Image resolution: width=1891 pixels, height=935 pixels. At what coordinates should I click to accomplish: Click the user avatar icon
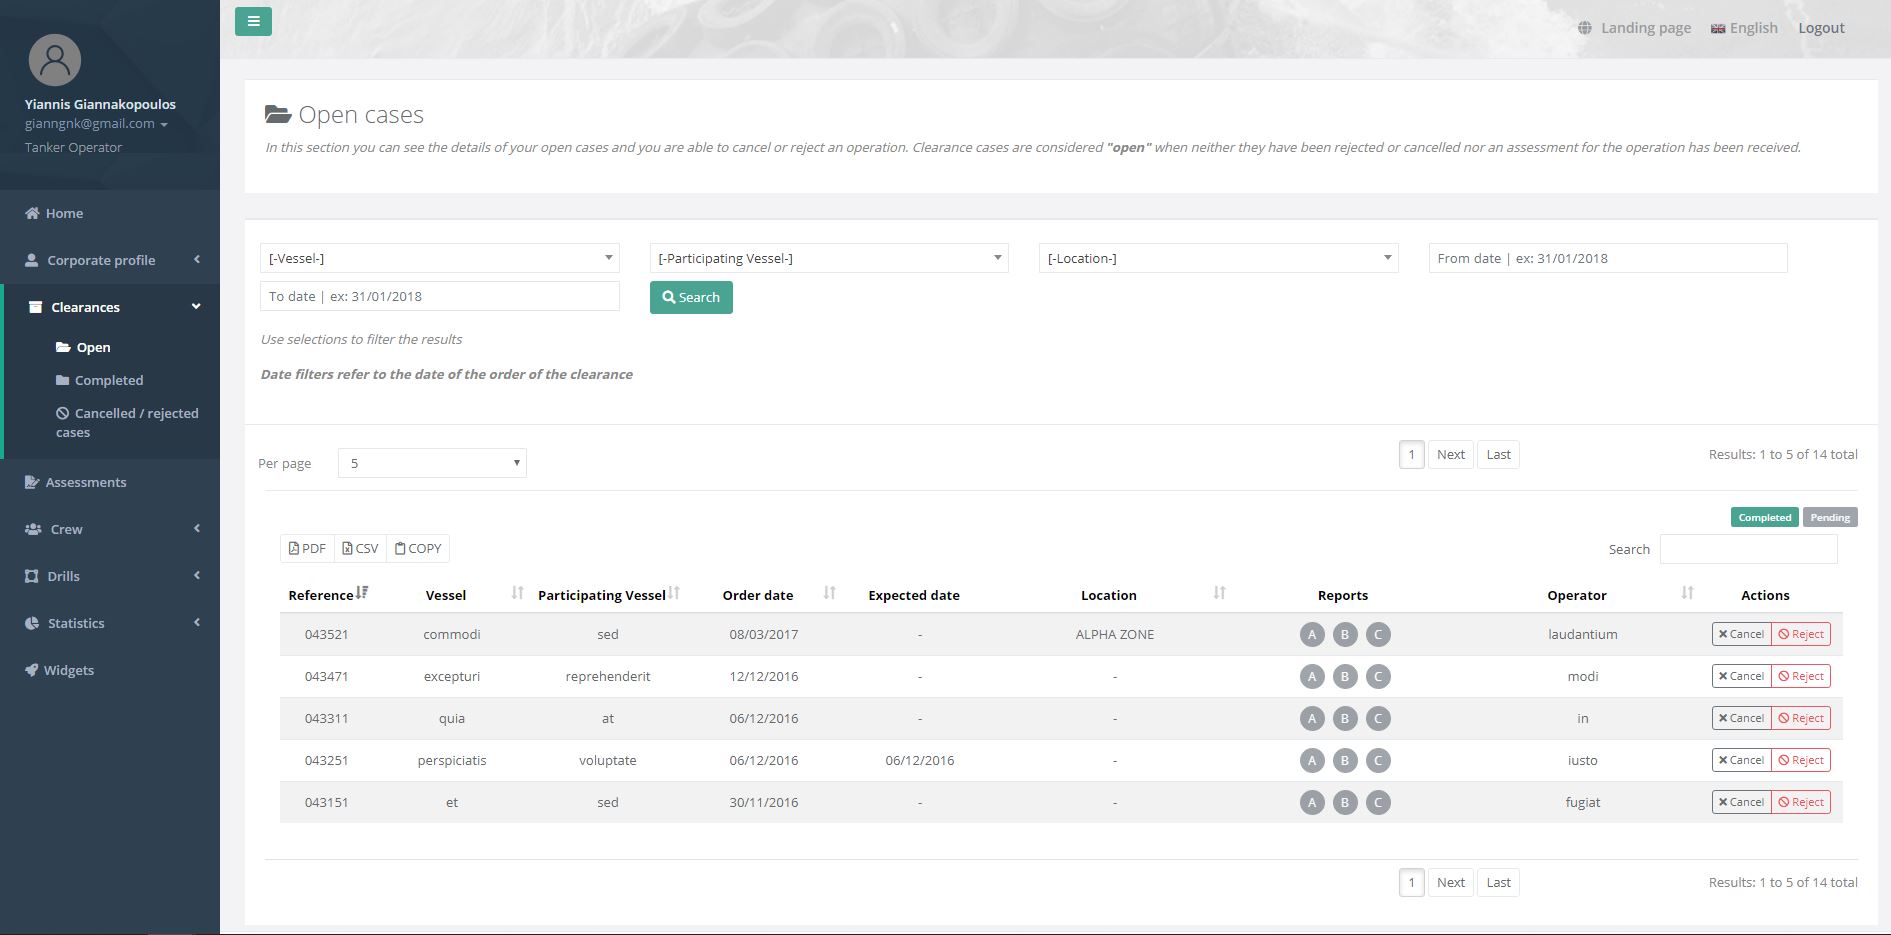pos(55,60)
